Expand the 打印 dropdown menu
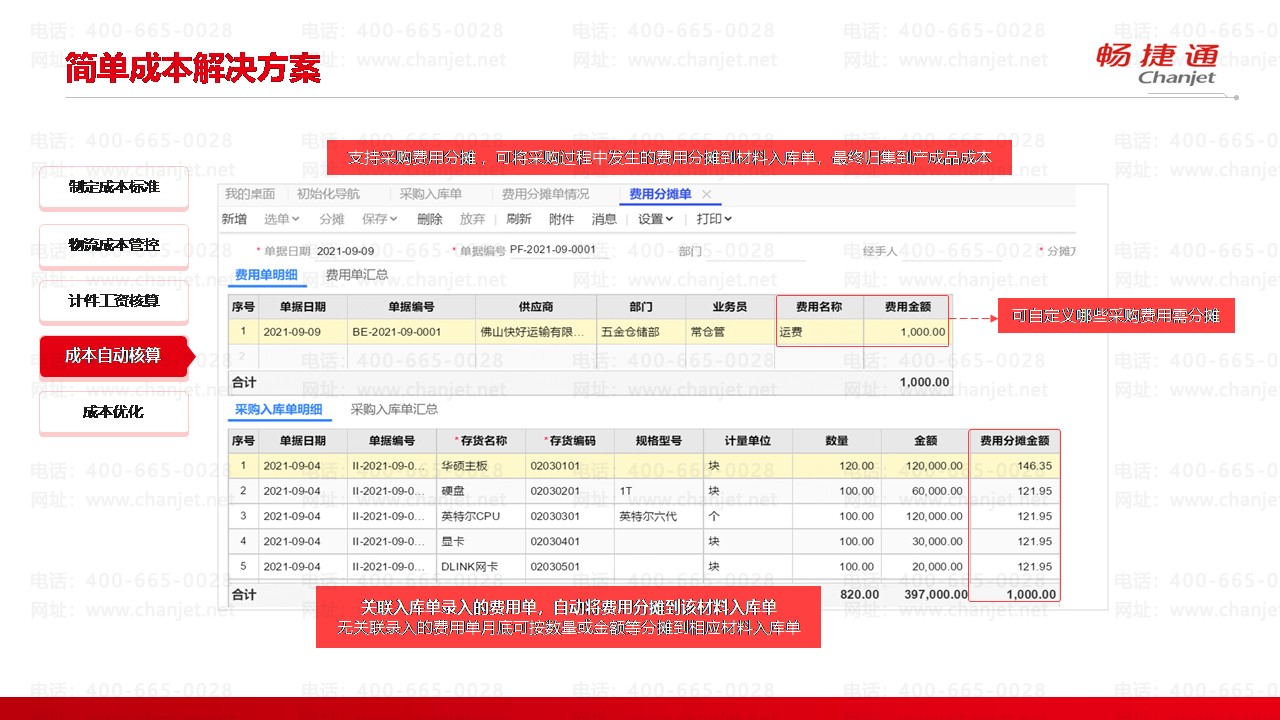Viewport: 1280px width, 720px height. 714,219
